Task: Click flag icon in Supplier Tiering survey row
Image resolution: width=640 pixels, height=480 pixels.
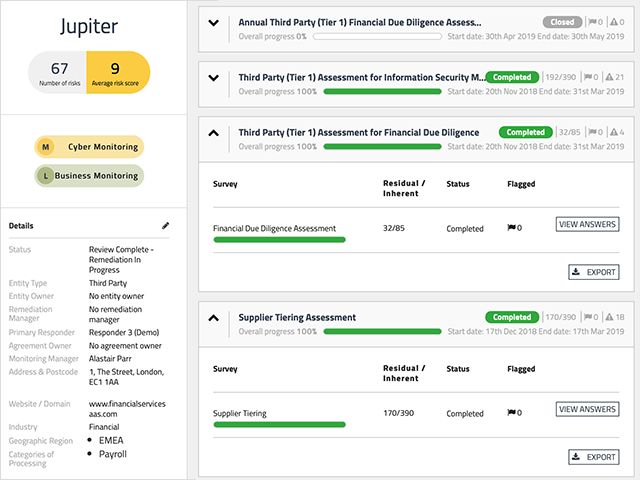Action: (x=512, y=413)
